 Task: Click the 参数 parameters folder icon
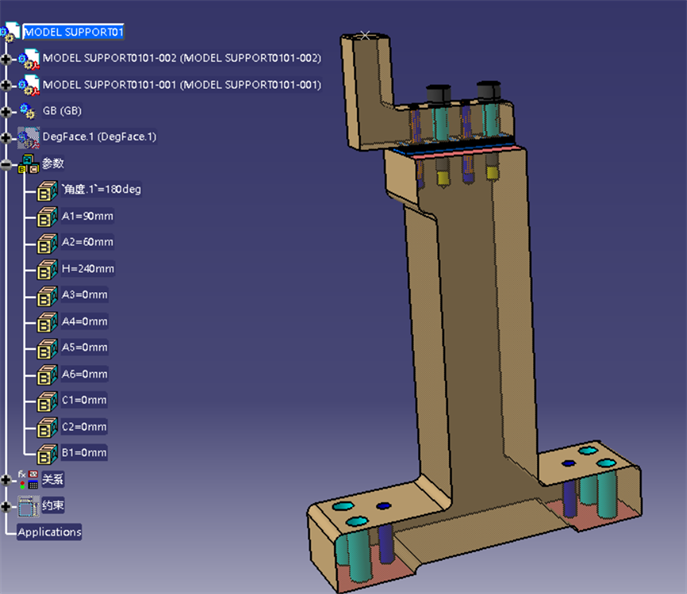[28, 163]
